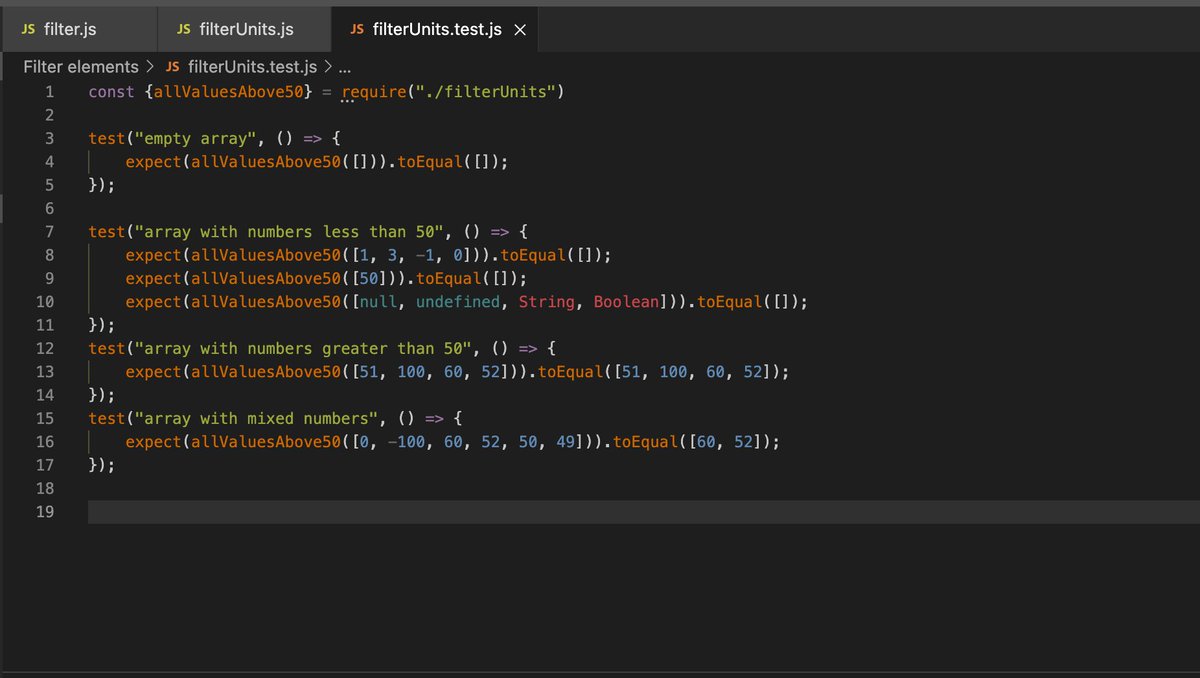Click line number 12 in gutter
Viewport: 1200px width, 678px height.
tap(44, 348)
